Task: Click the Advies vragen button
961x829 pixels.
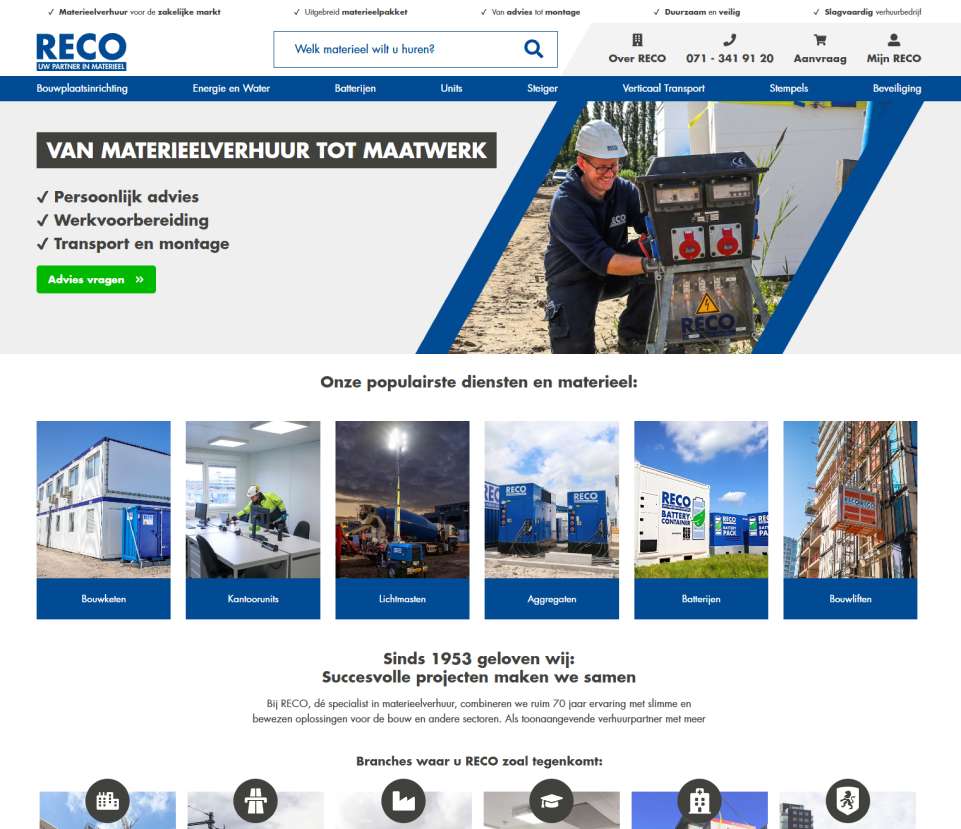Action: tap(96, 279)
